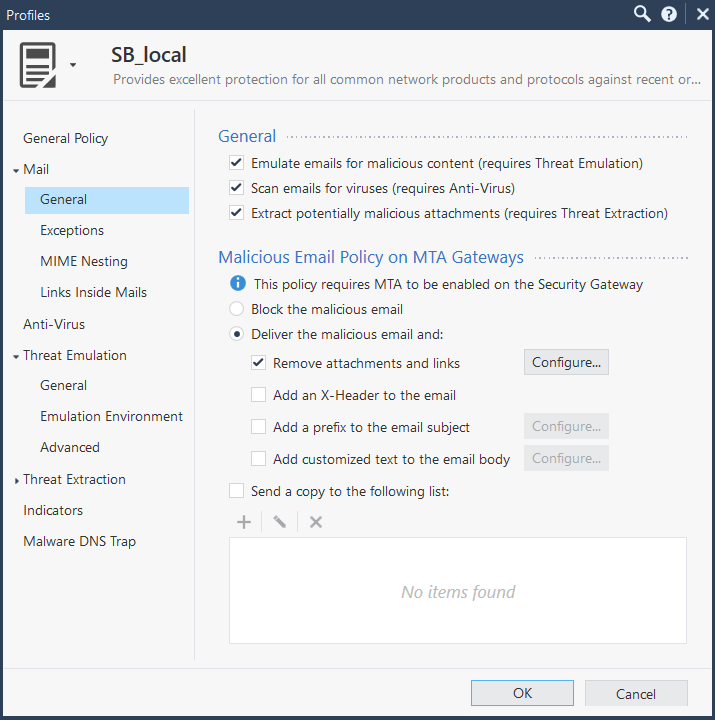Click the empty recipients list box
The image size is (715, 720).
click(458, 591)
